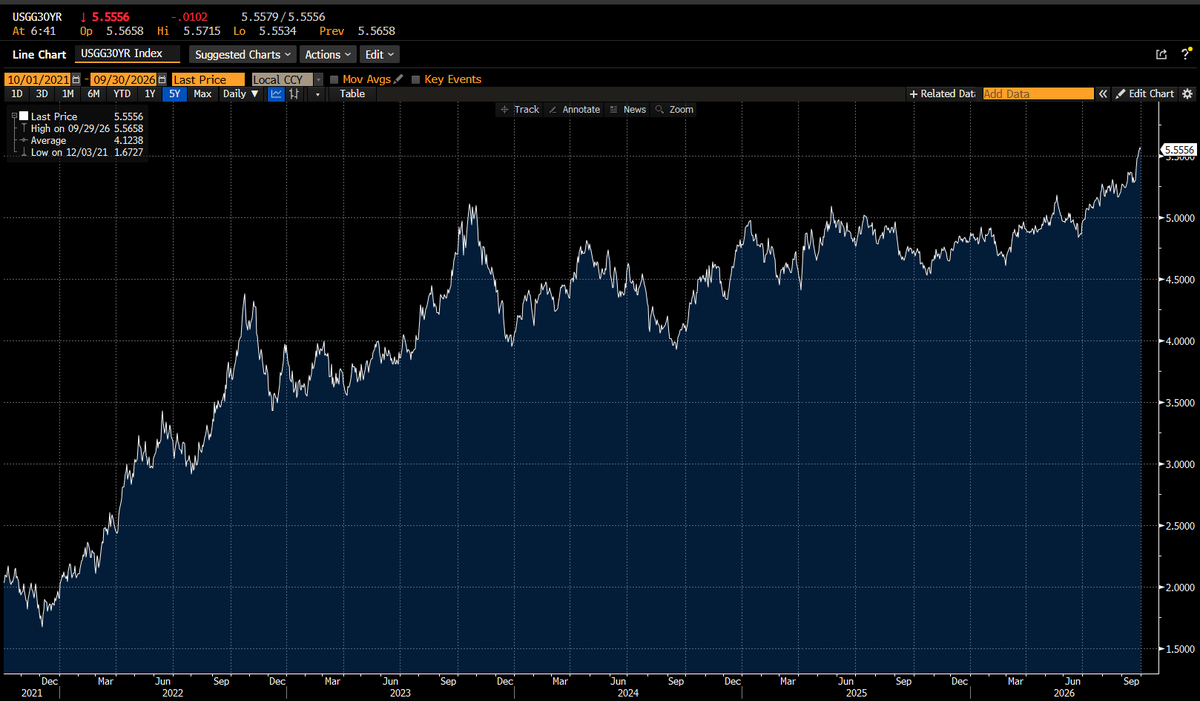Click the end date 09/30/2026 field
The image size is (1200, 701).
tap(123, 79)
